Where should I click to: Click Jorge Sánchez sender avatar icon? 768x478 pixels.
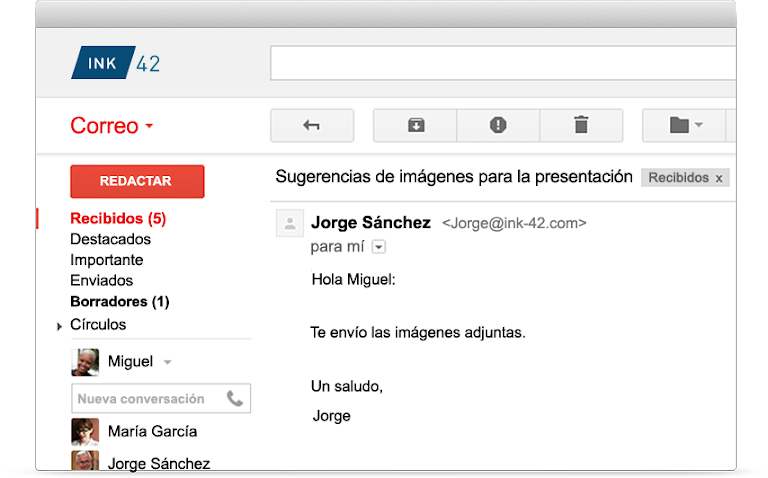[x=289, y=223]
